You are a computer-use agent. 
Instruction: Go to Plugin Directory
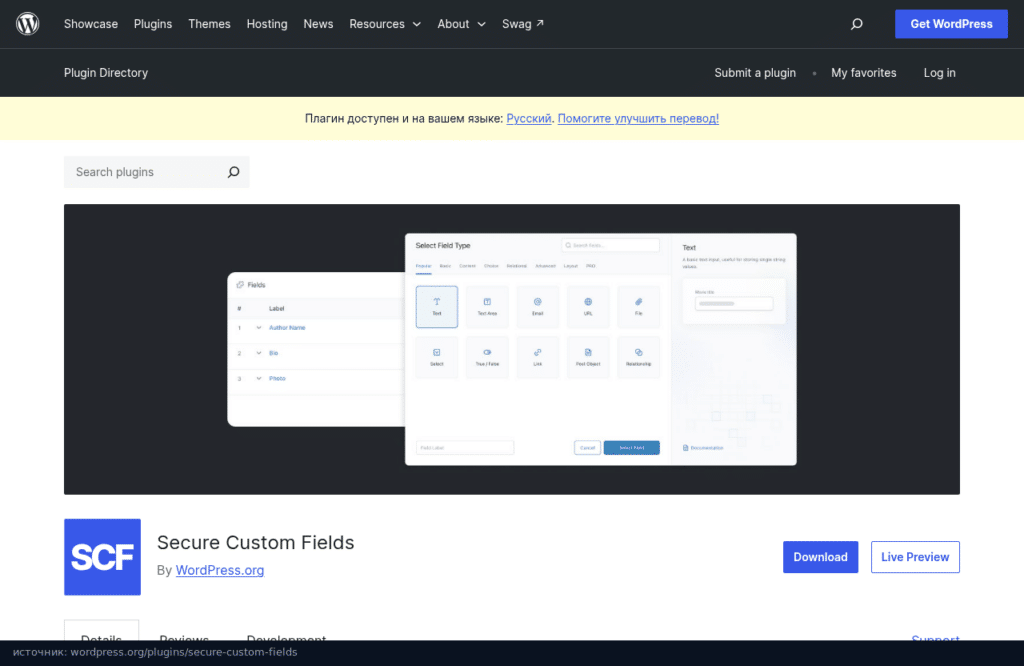[106, 72]
